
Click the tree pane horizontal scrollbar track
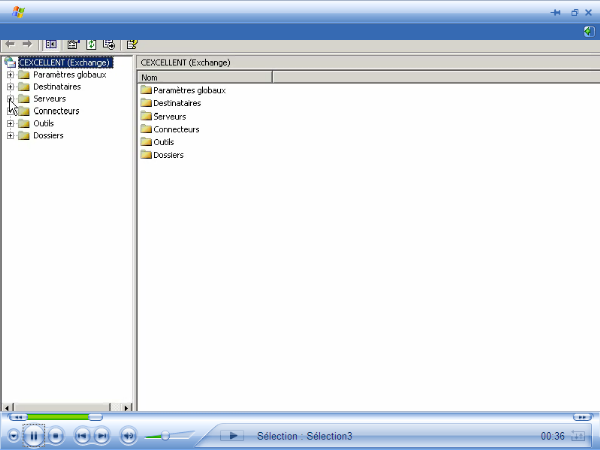point(116,408)
